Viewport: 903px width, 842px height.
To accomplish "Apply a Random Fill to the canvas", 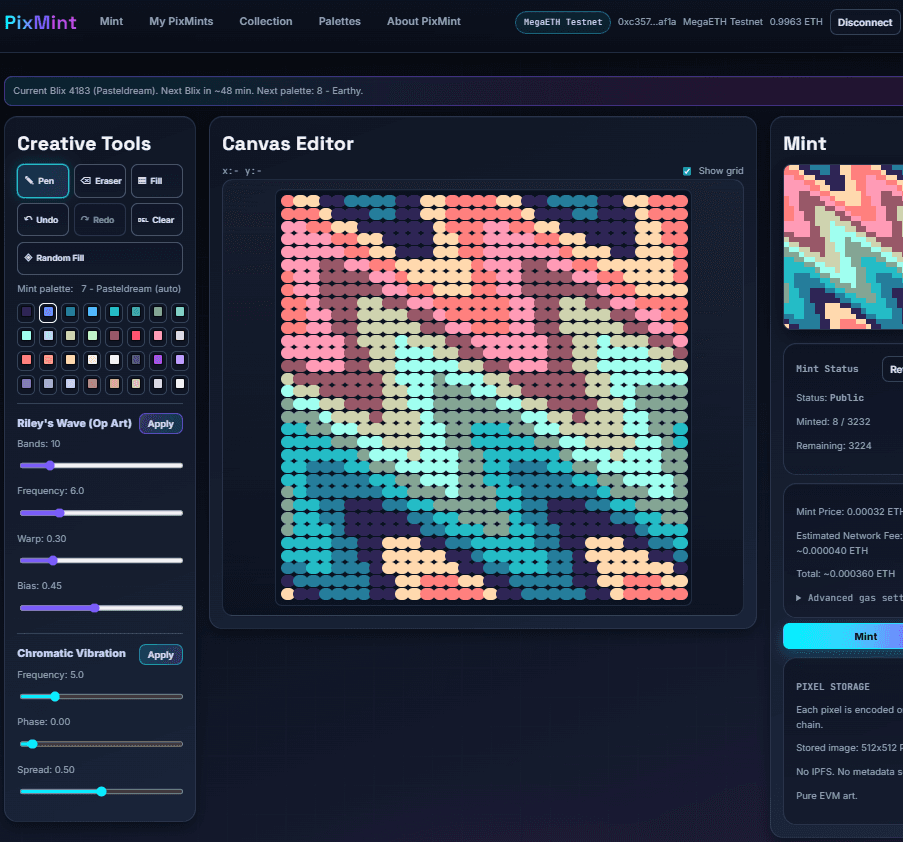I will point(99,258).
